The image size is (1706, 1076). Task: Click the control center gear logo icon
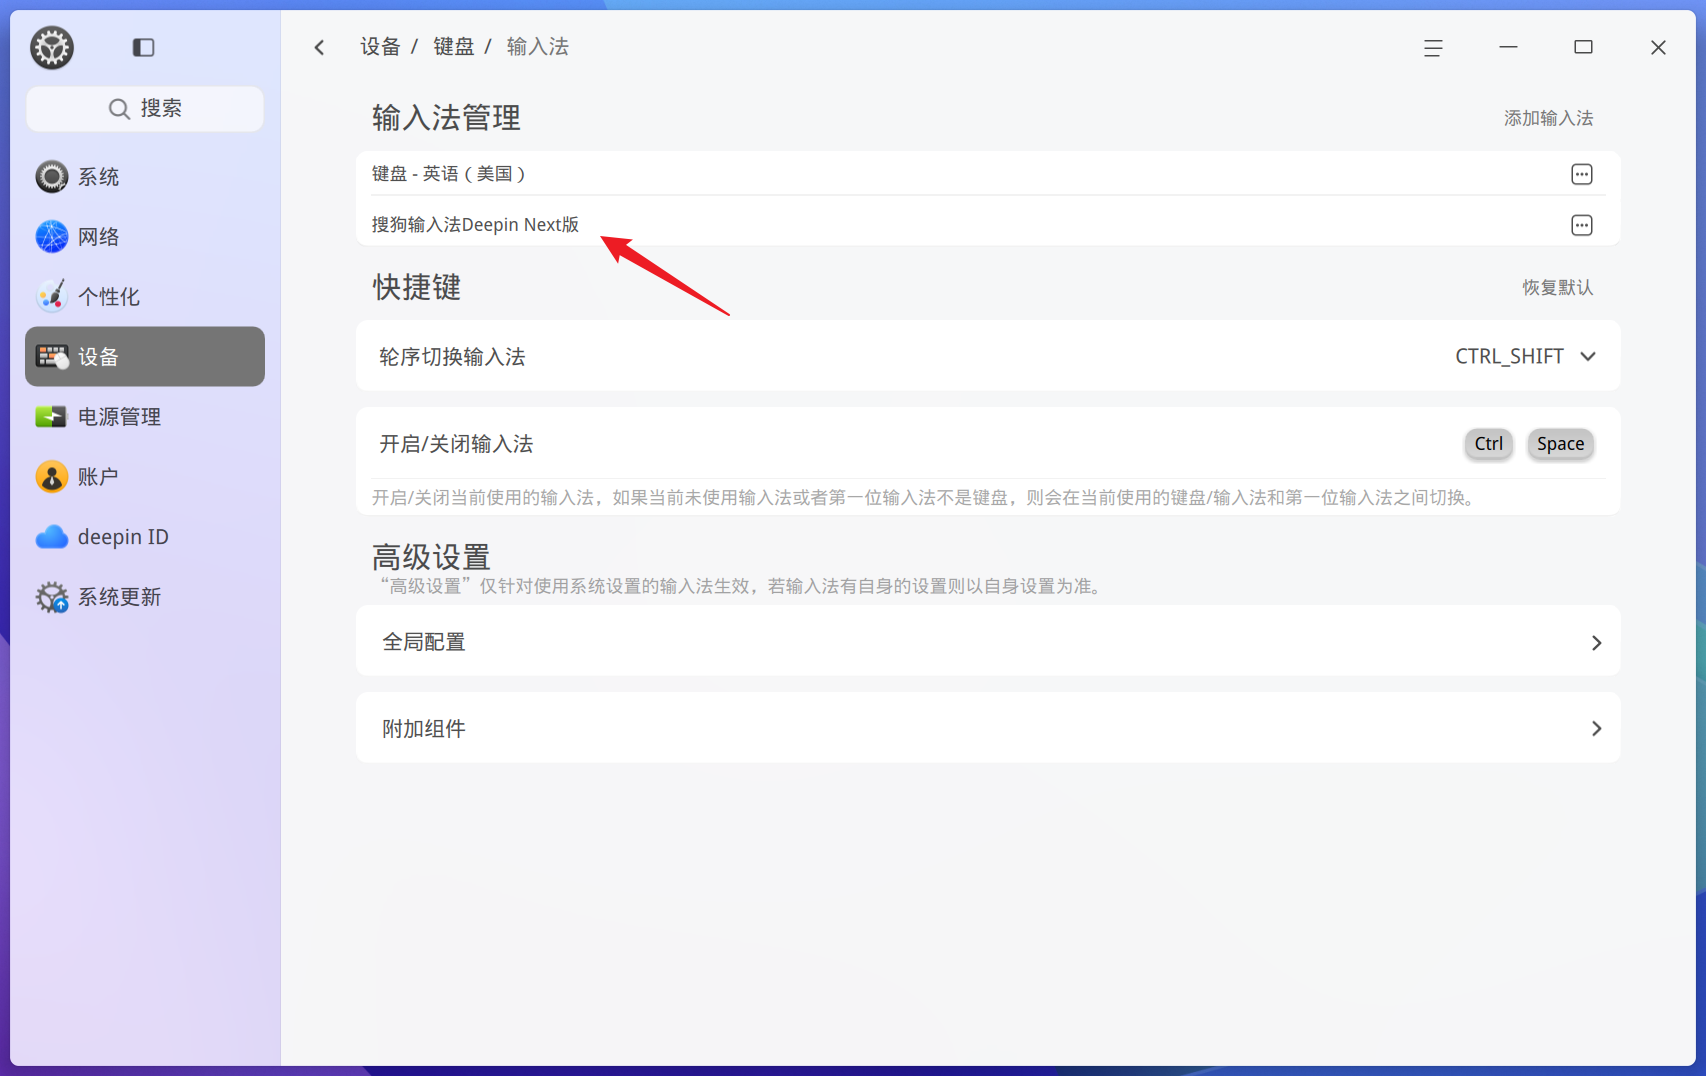pos(52,47)
